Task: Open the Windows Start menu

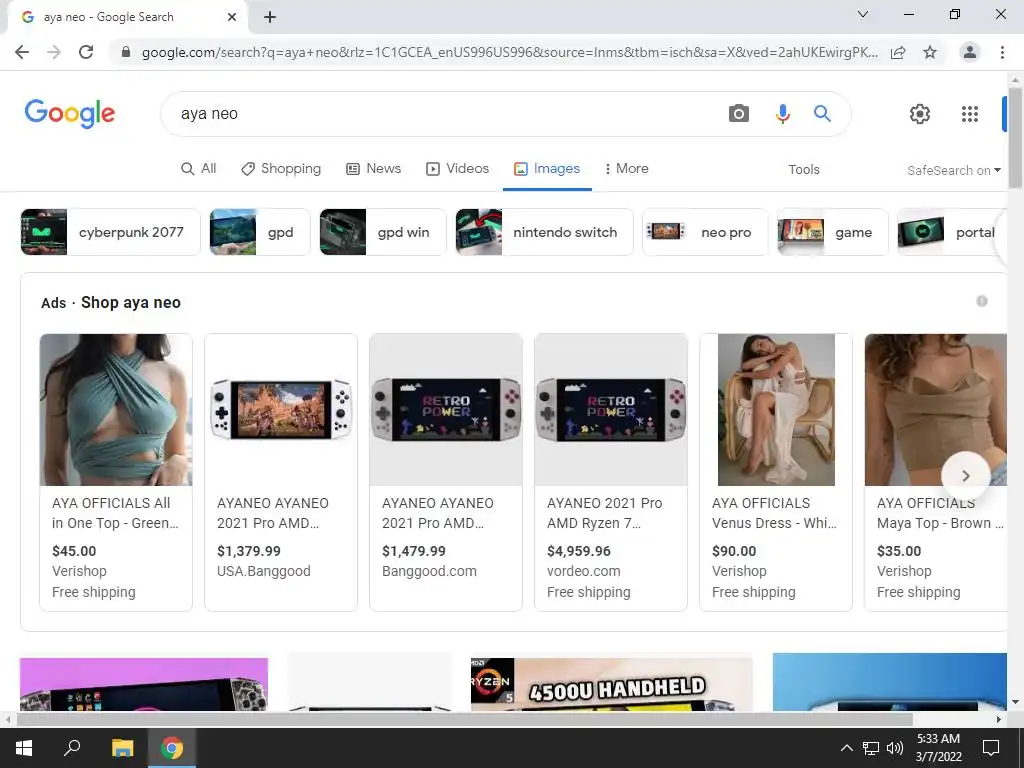Action: pyautogui.click(x=24, y=748)
